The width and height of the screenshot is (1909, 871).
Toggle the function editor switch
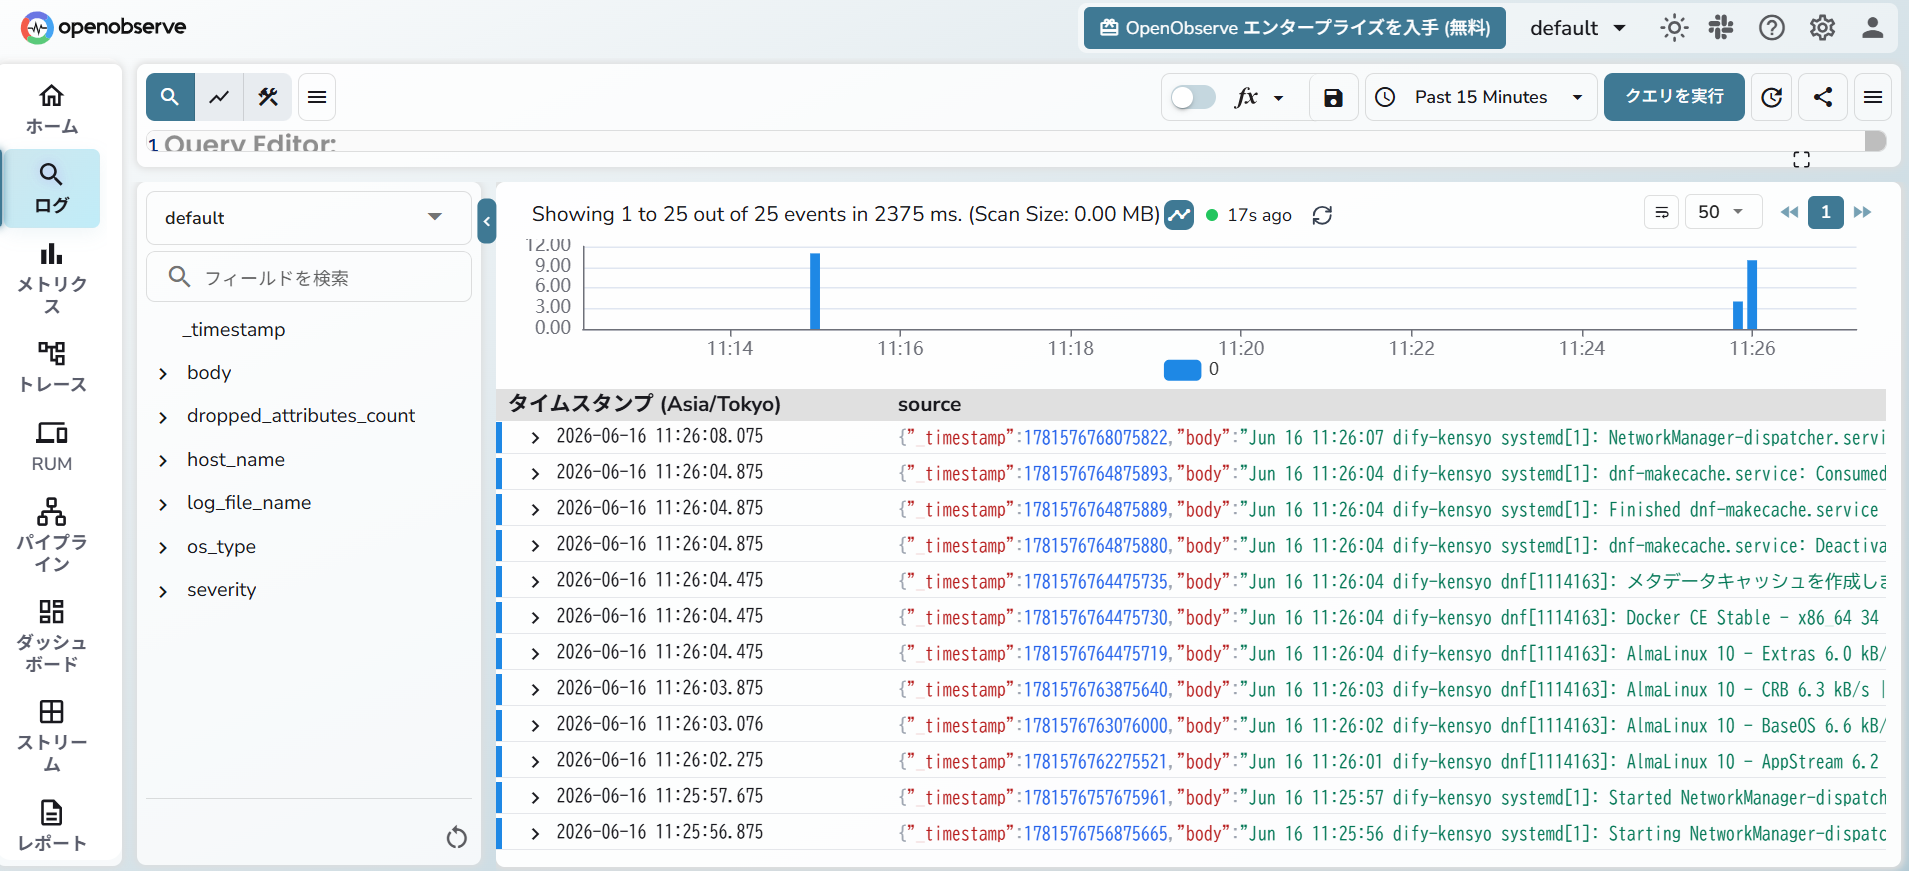(x=1193, y=97)
